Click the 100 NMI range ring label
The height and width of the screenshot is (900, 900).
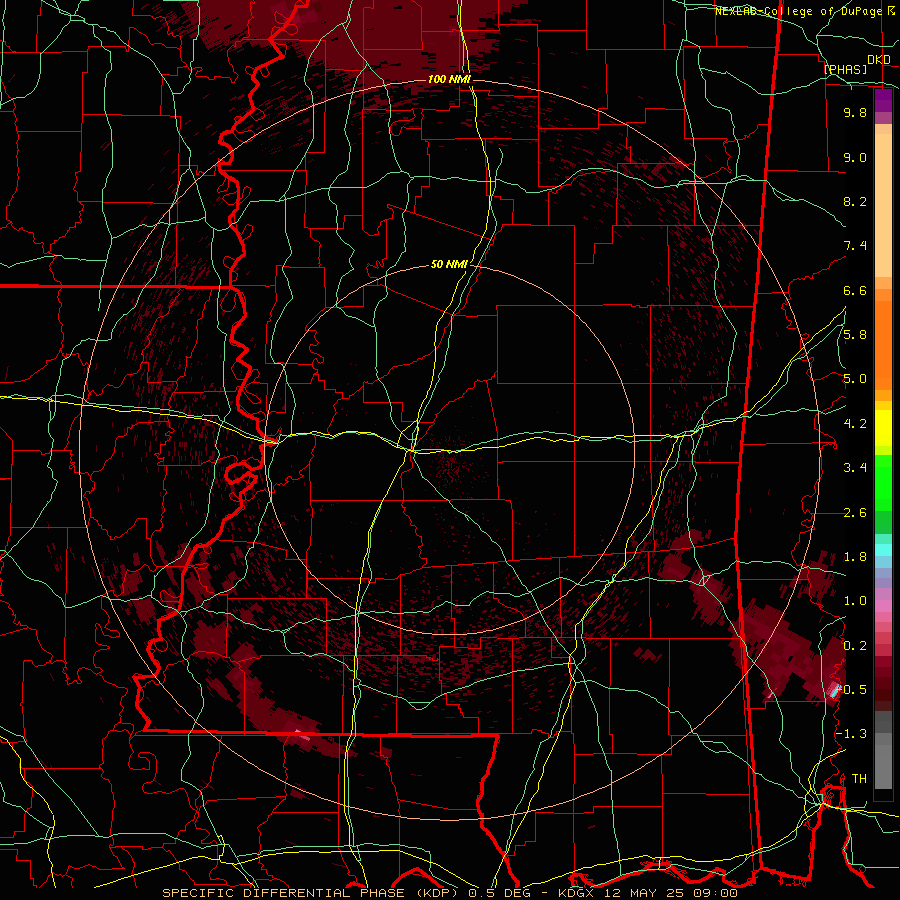[449, 79]
